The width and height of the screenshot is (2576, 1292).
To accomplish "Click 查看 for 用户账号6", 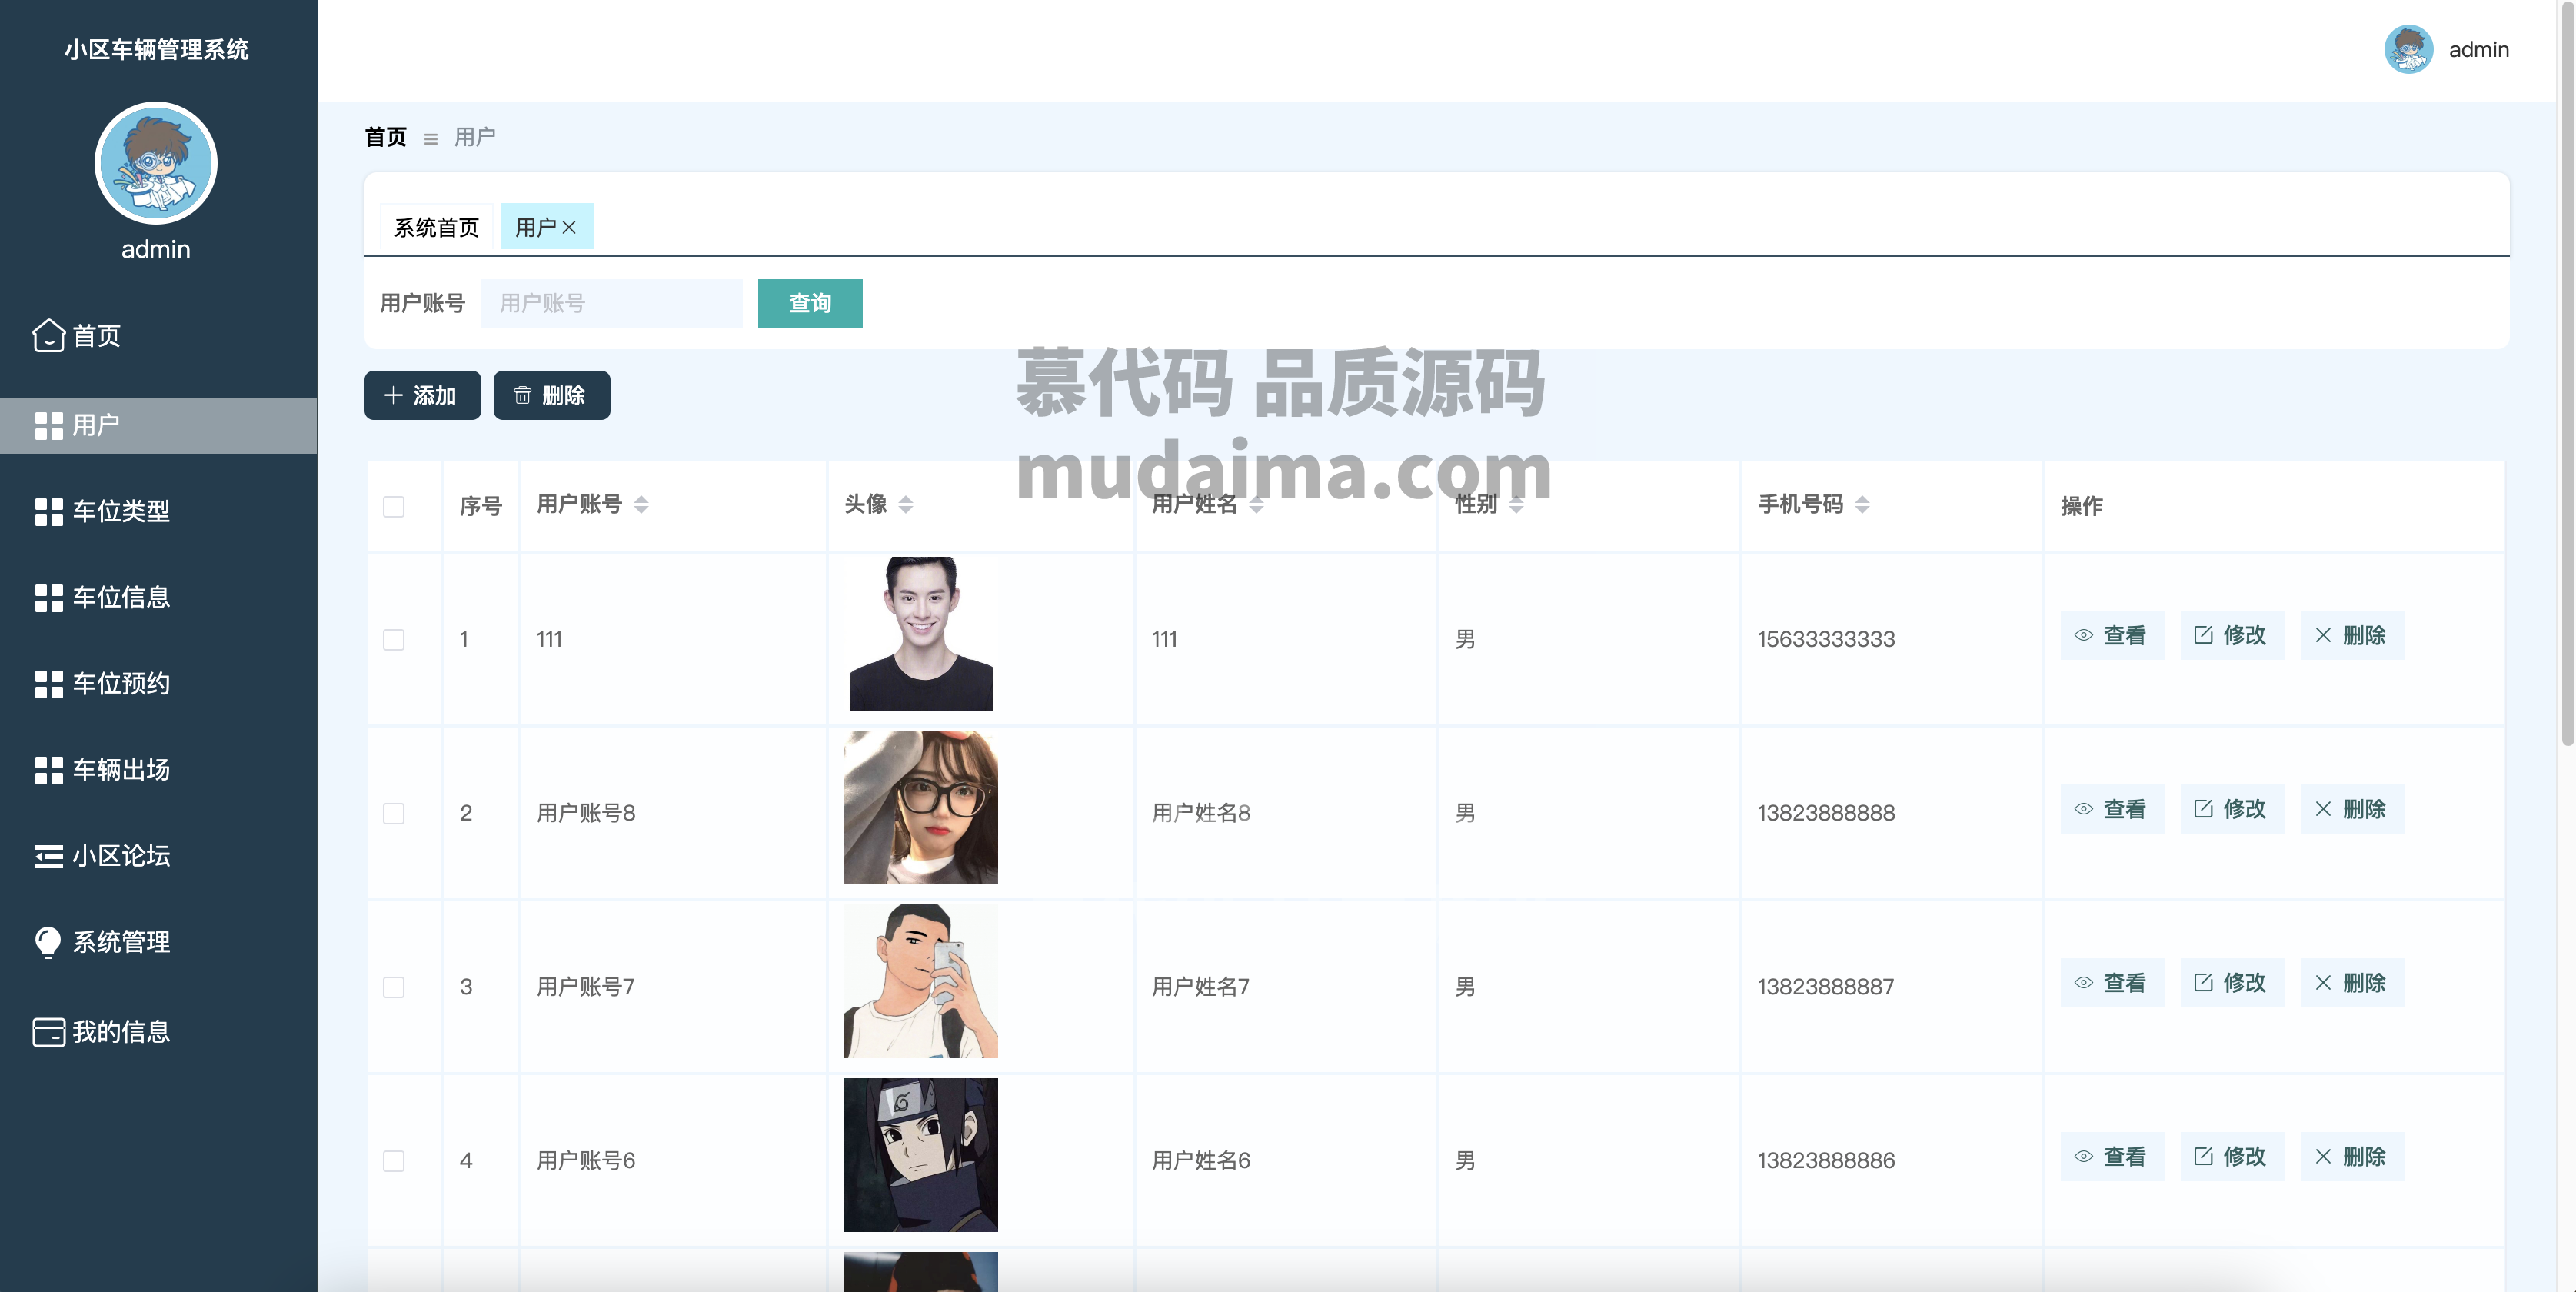I will (x=2112, y=1157).
